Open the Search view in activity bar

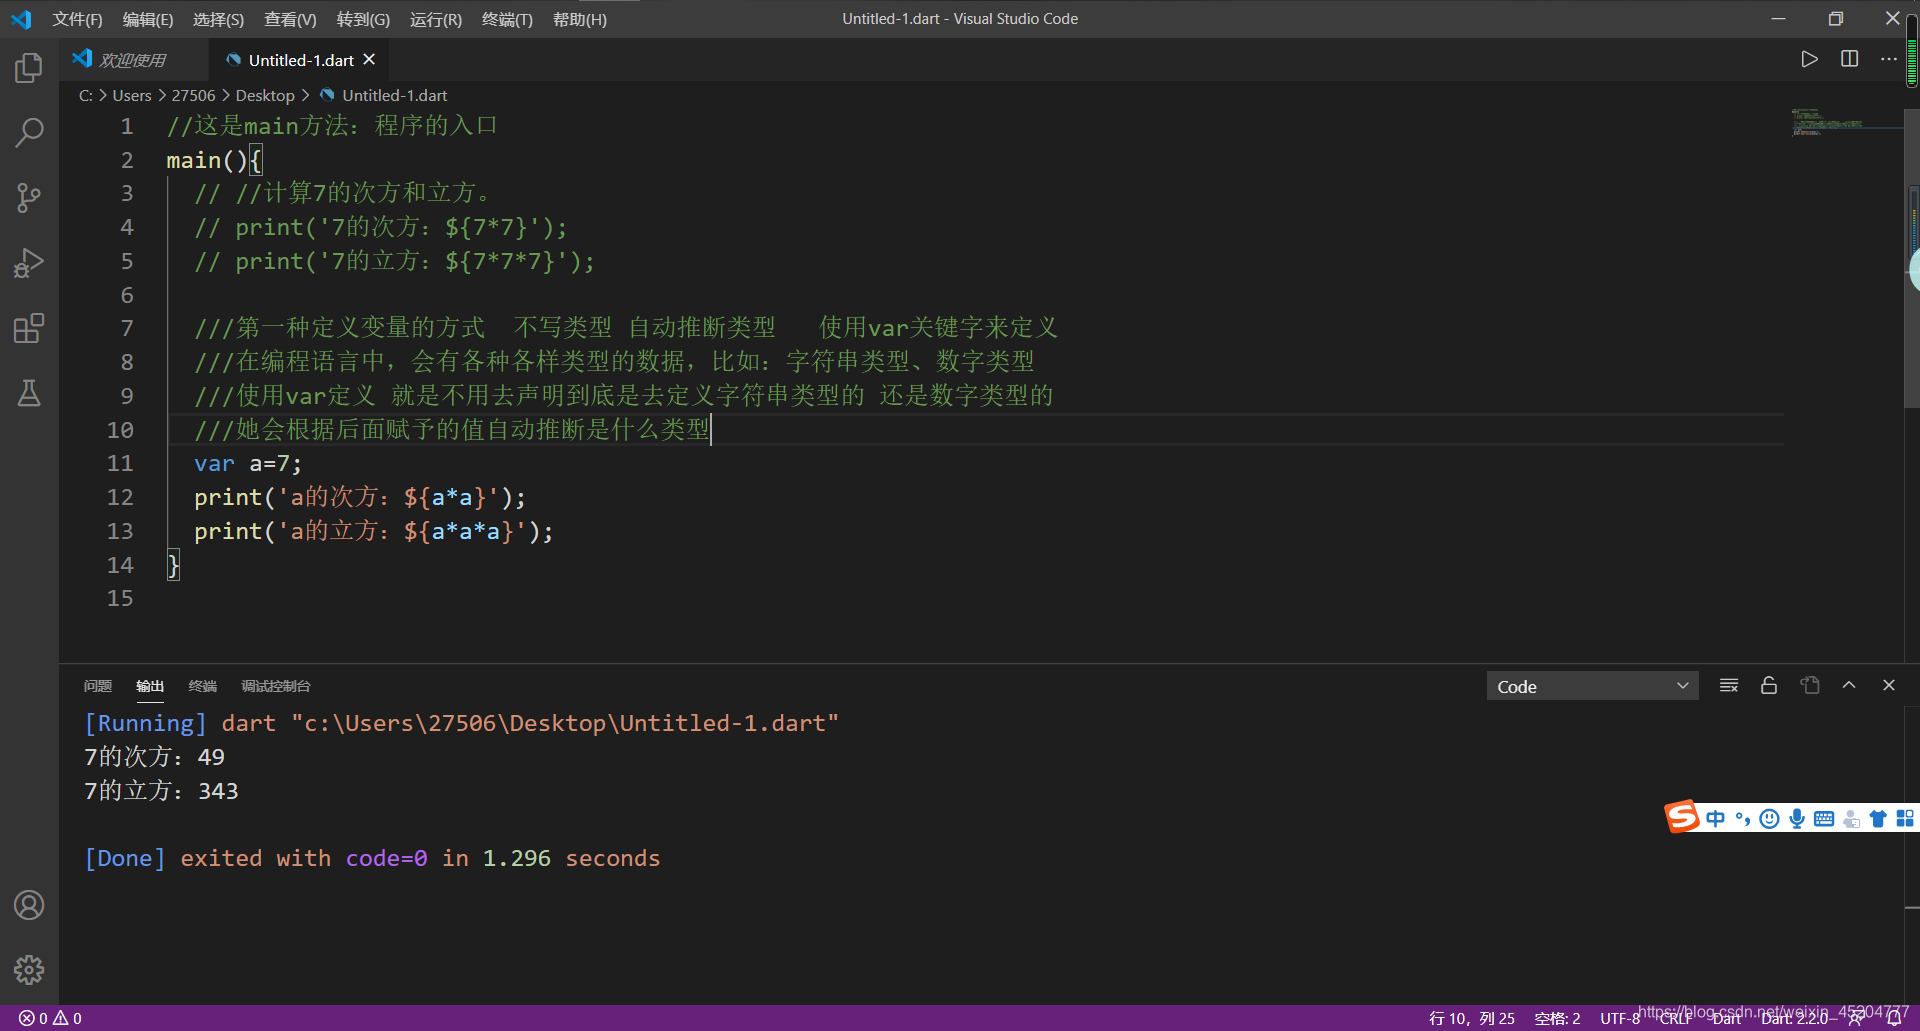click(x=29, y=133)
